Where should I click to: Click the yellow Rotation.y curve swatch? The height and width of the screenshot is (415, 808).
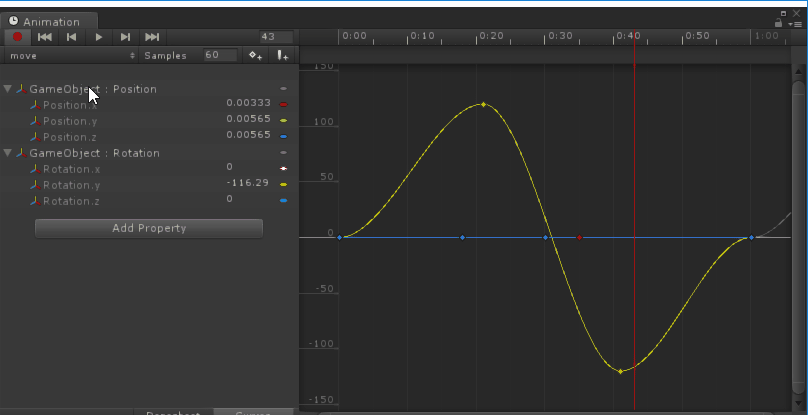[x=283, y=185]
